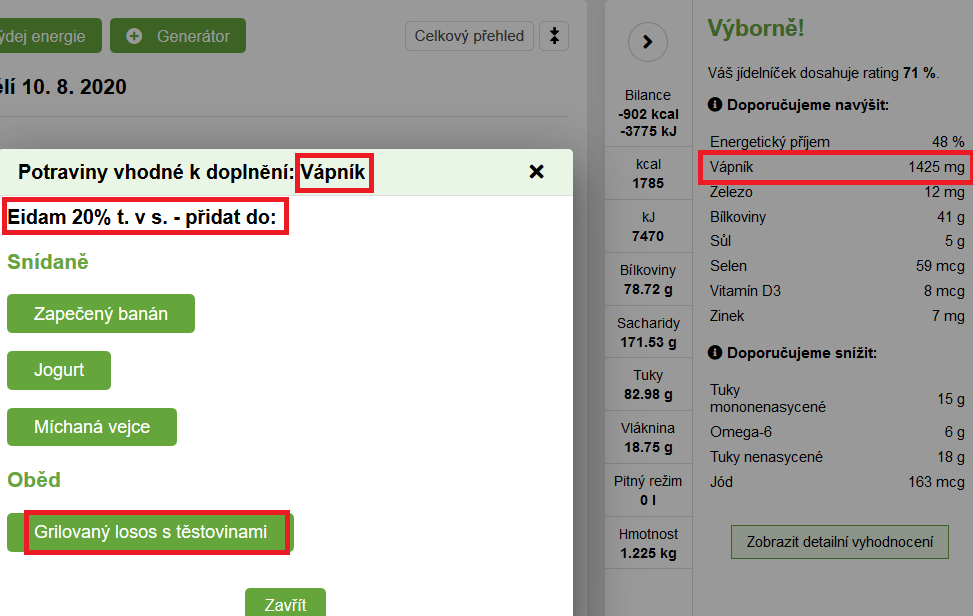Select the Vápník 1425 mg row
Image resolution: width=973 pixels, height=616 pixels.
[x=837, y=167]
